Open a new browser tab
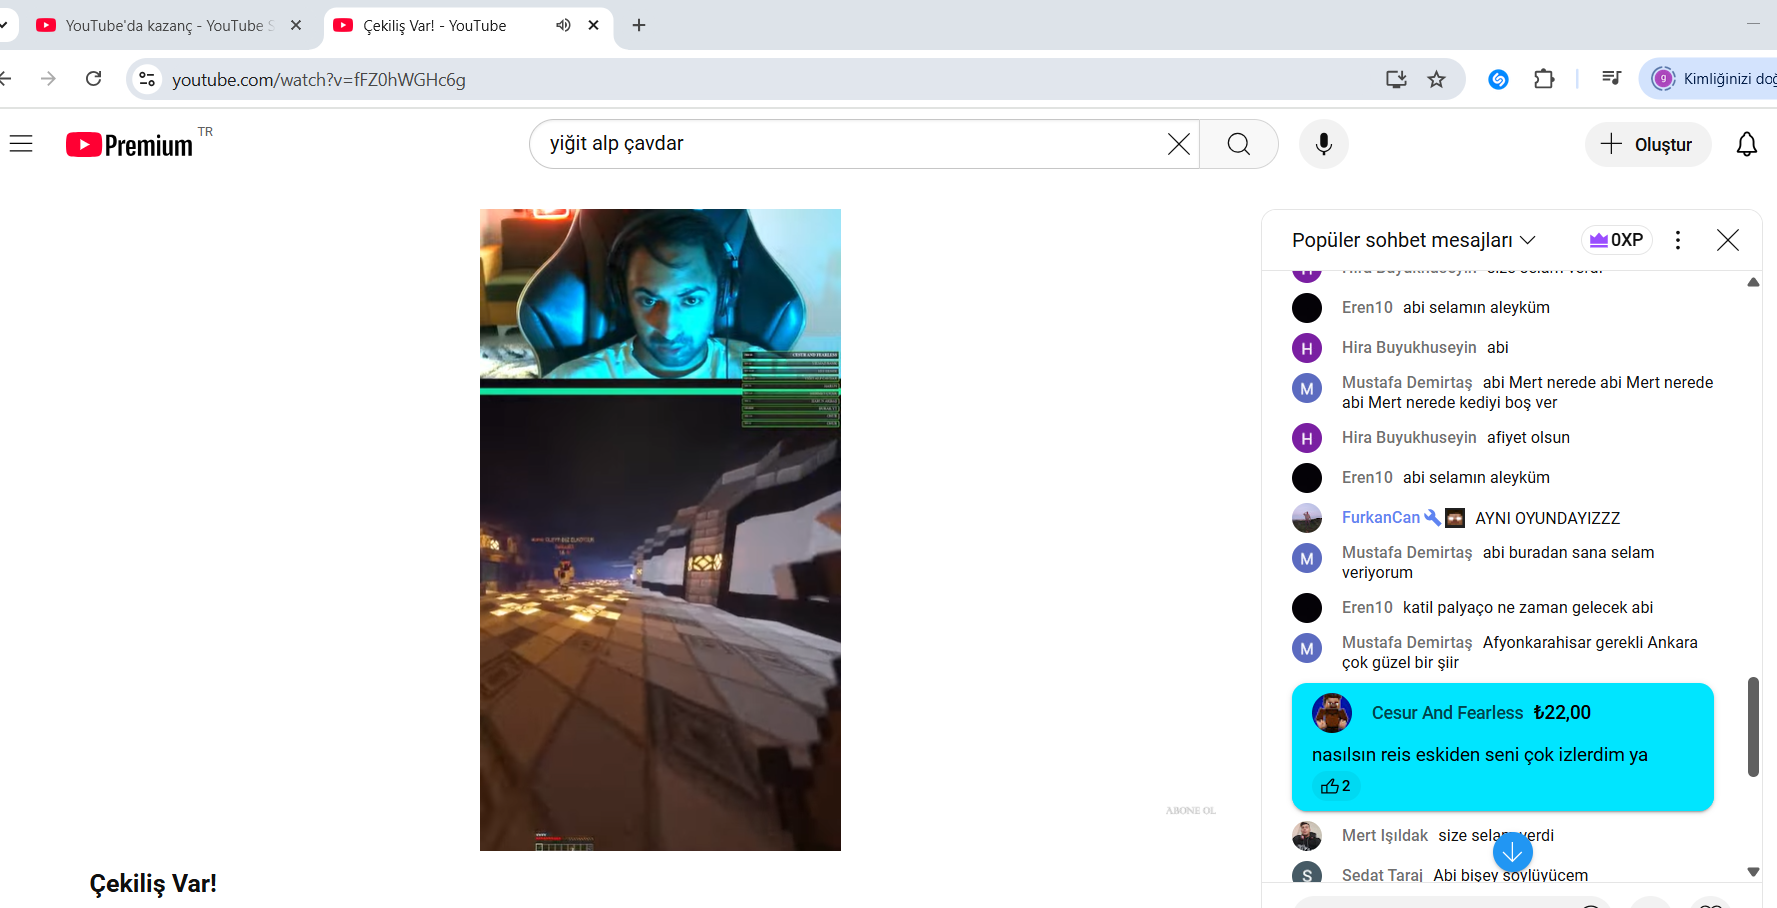 pos(639,25)
